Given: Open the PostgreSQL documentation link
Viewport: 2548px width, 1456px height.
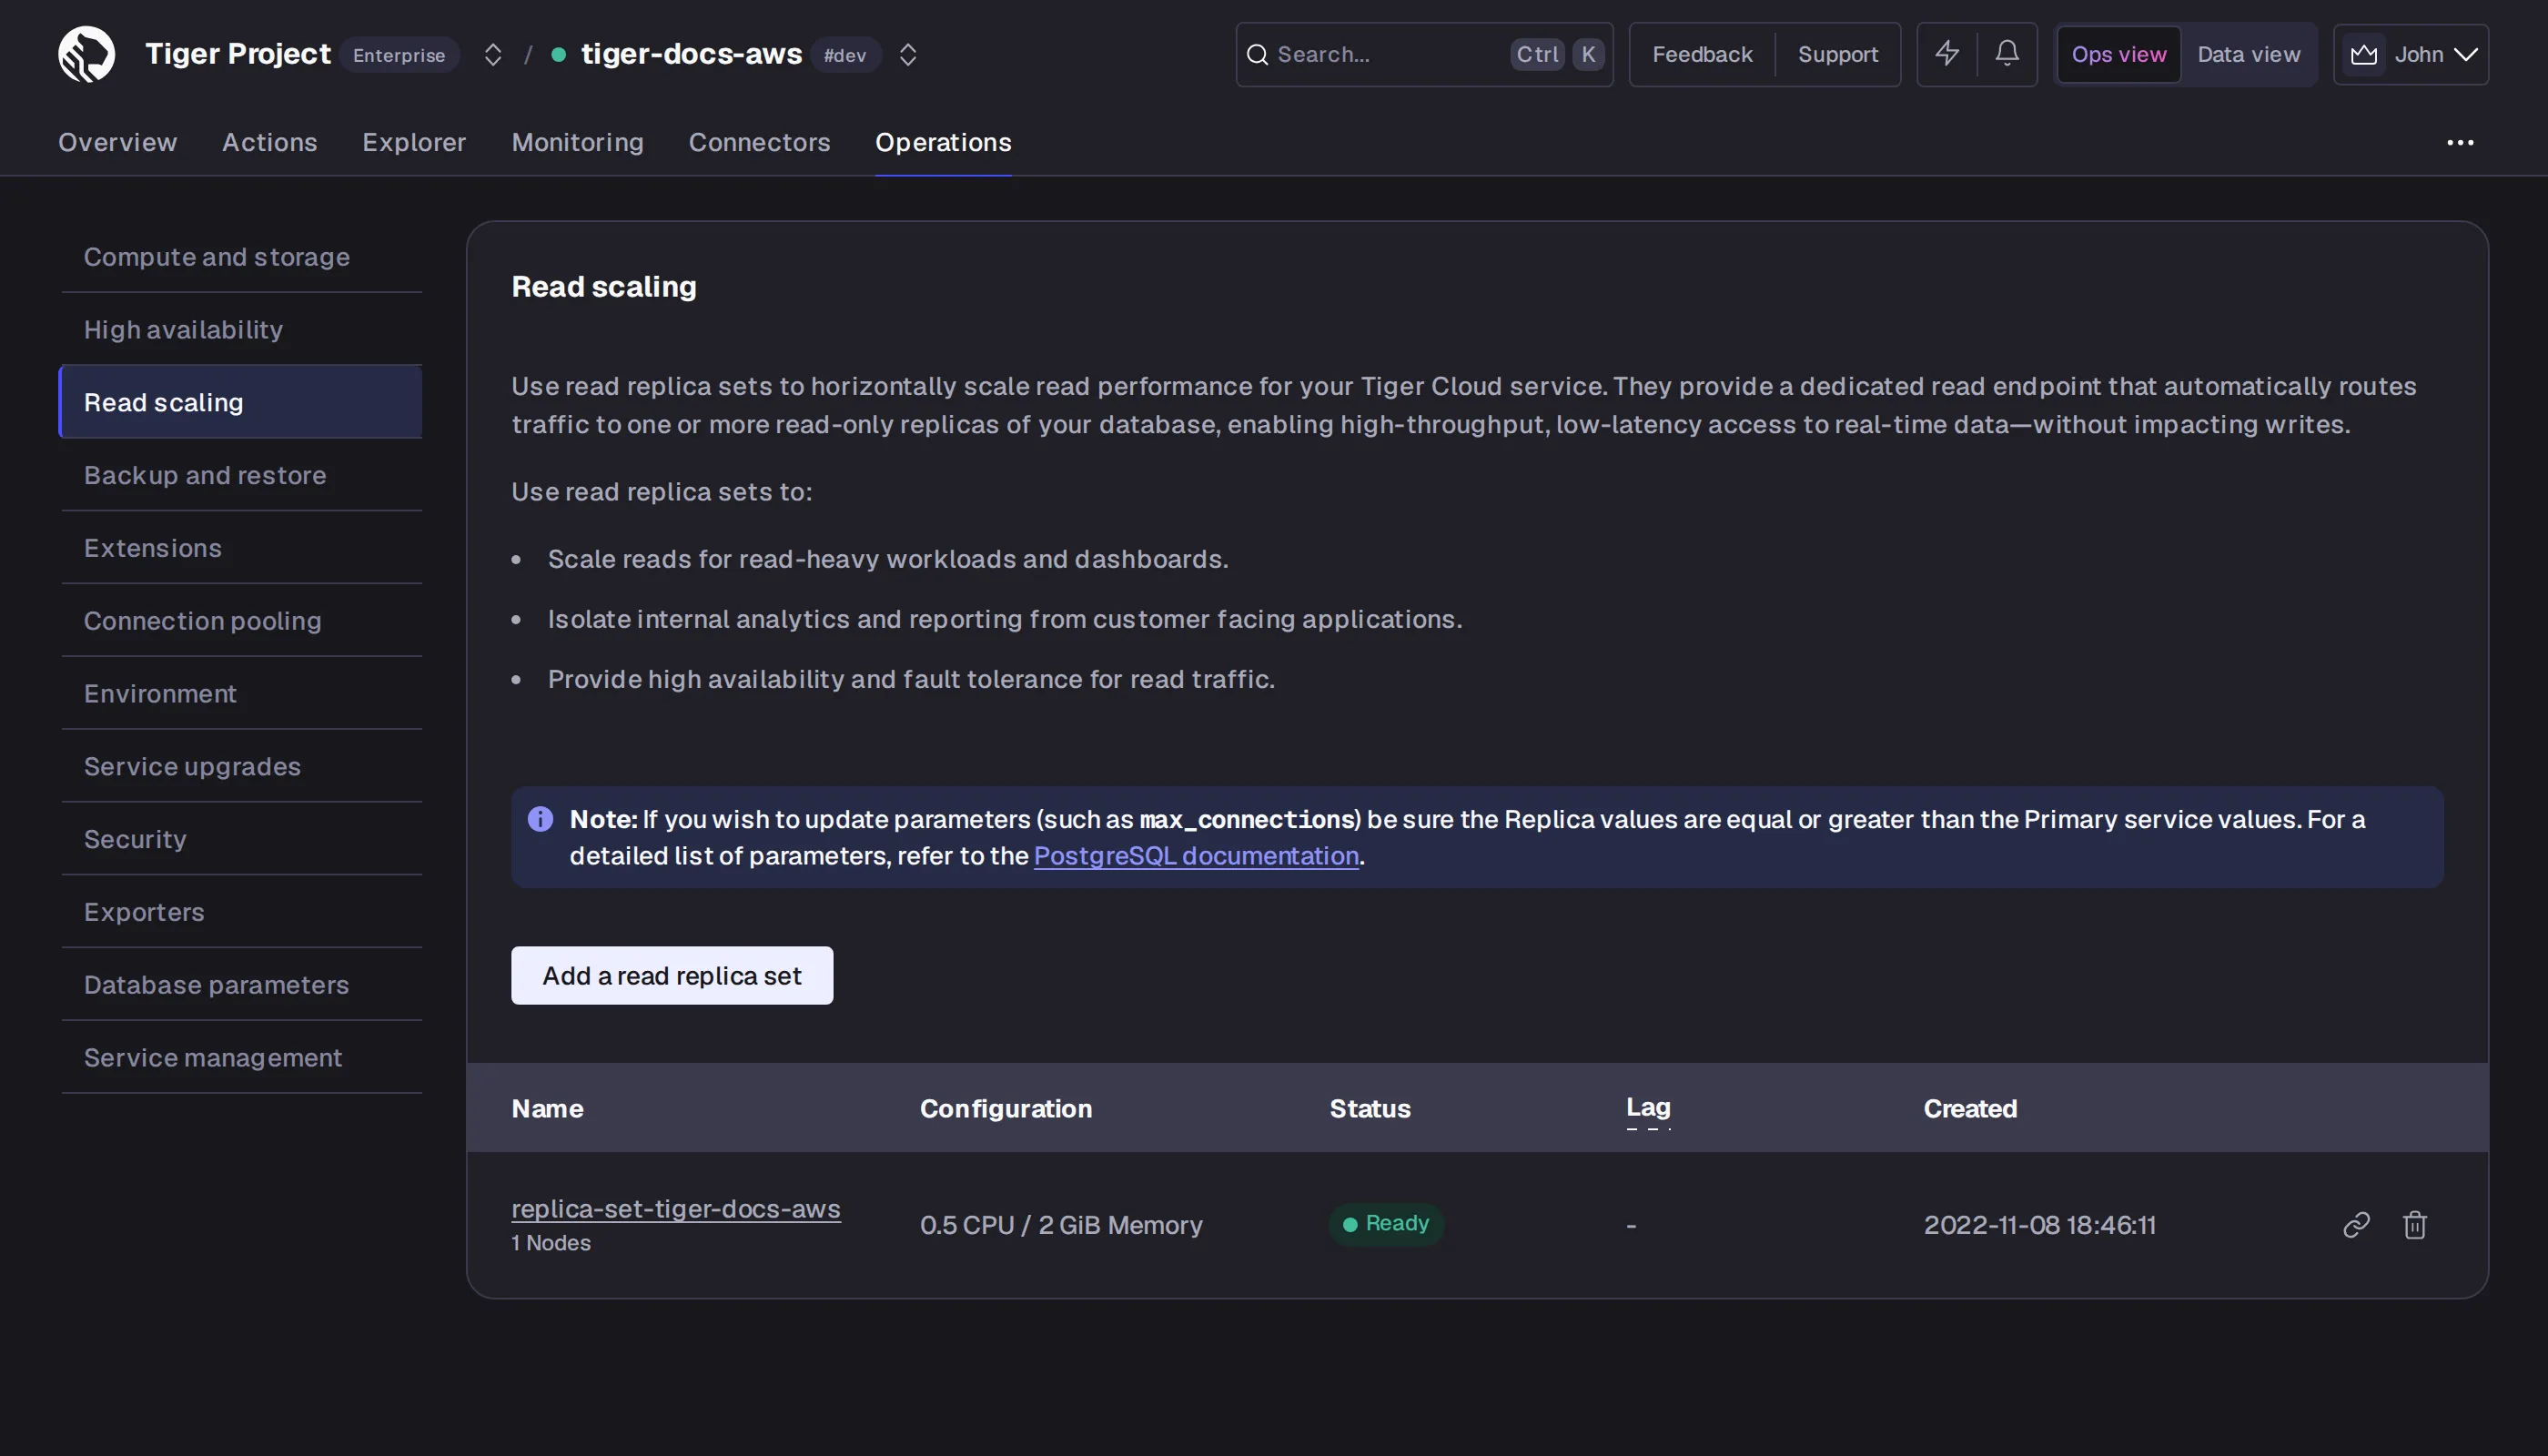Looking at the screenshot, I should [x=1196, y=856].
